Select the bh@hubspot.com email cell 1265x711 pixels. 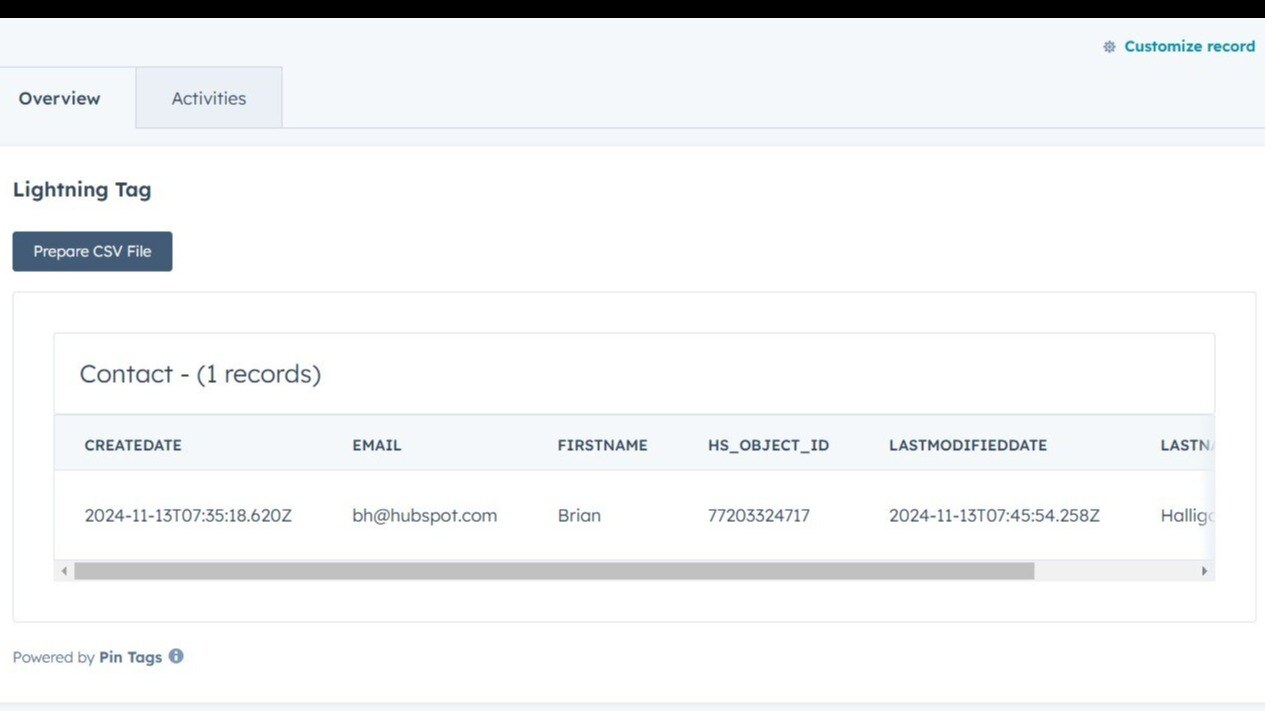424,516
